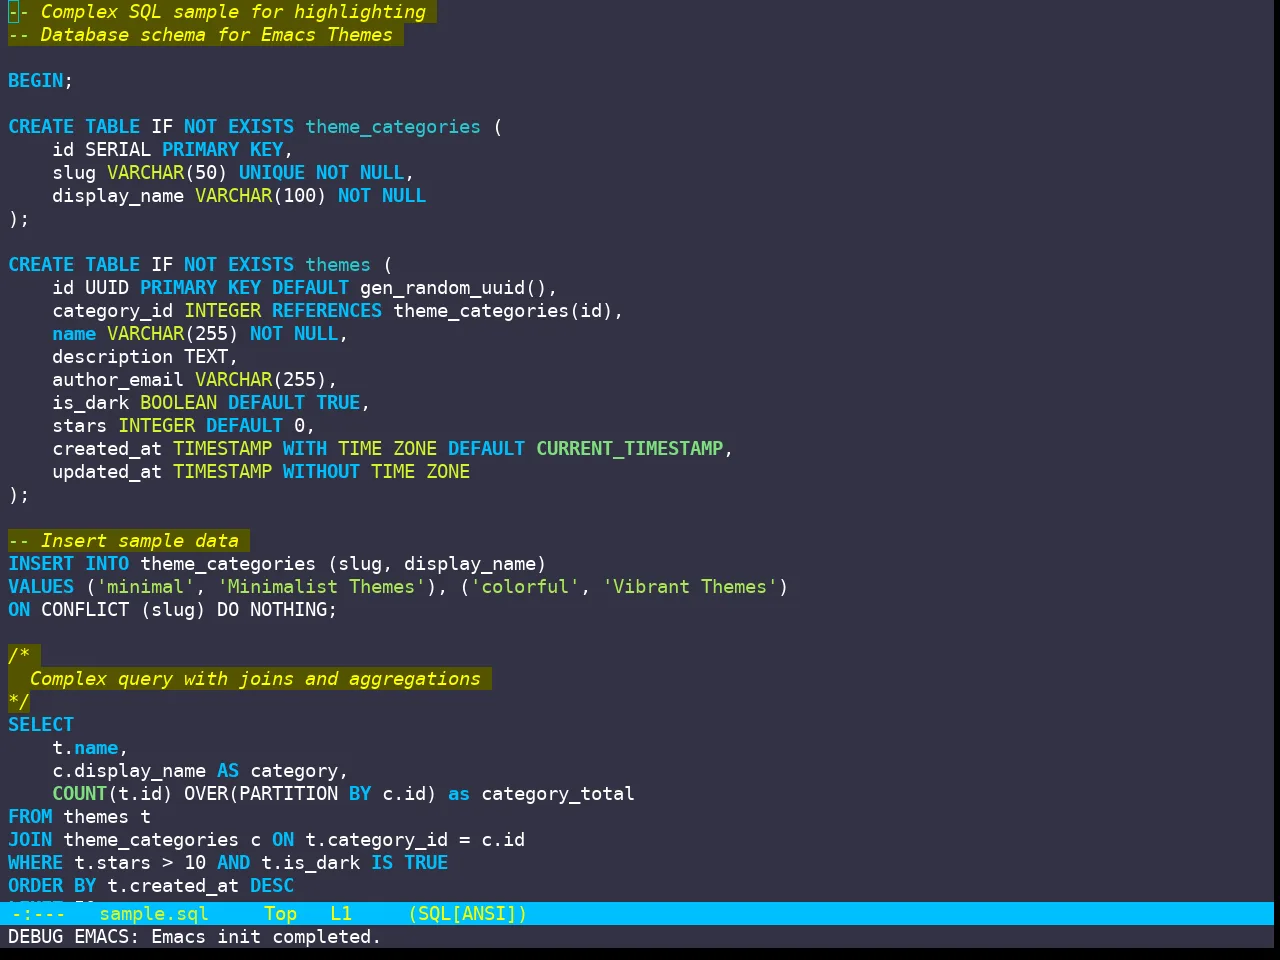Click the SELECT keyword
The image size is (1280, 960).
click(41, 725)
